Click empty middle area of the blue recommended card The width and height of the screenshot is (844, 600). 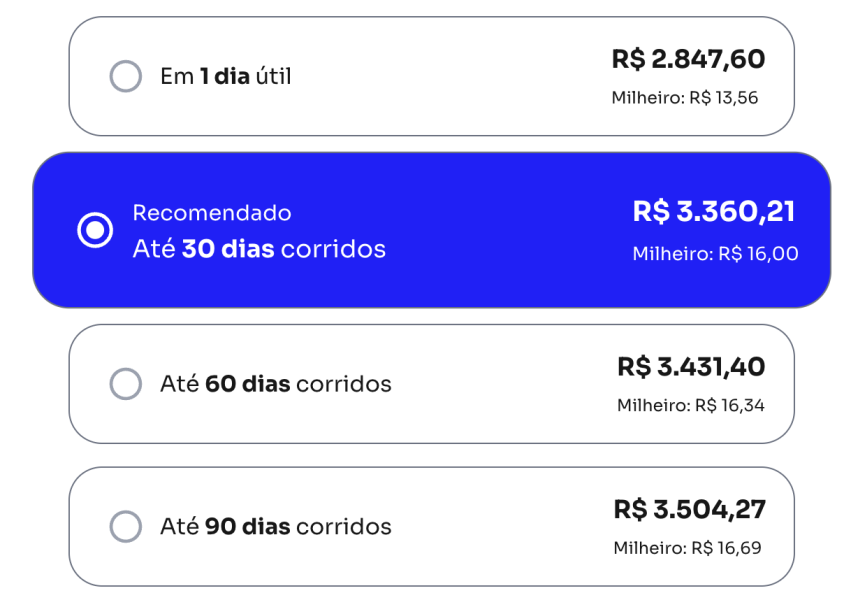pyautogui.click(x=500, y=231)
